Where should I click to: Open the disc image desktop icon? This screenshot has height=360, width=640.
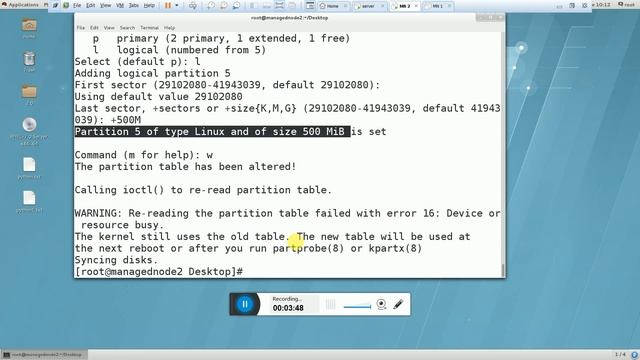point(29,124)
